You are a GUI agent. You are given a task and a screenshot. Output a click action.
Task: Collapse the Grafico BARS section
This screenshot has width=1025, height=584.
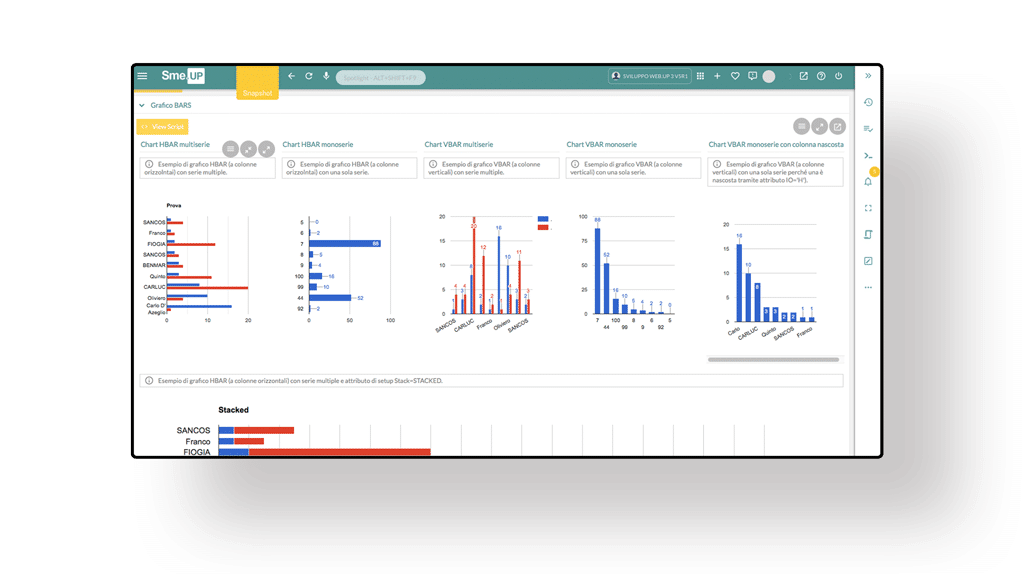point(142,105)
